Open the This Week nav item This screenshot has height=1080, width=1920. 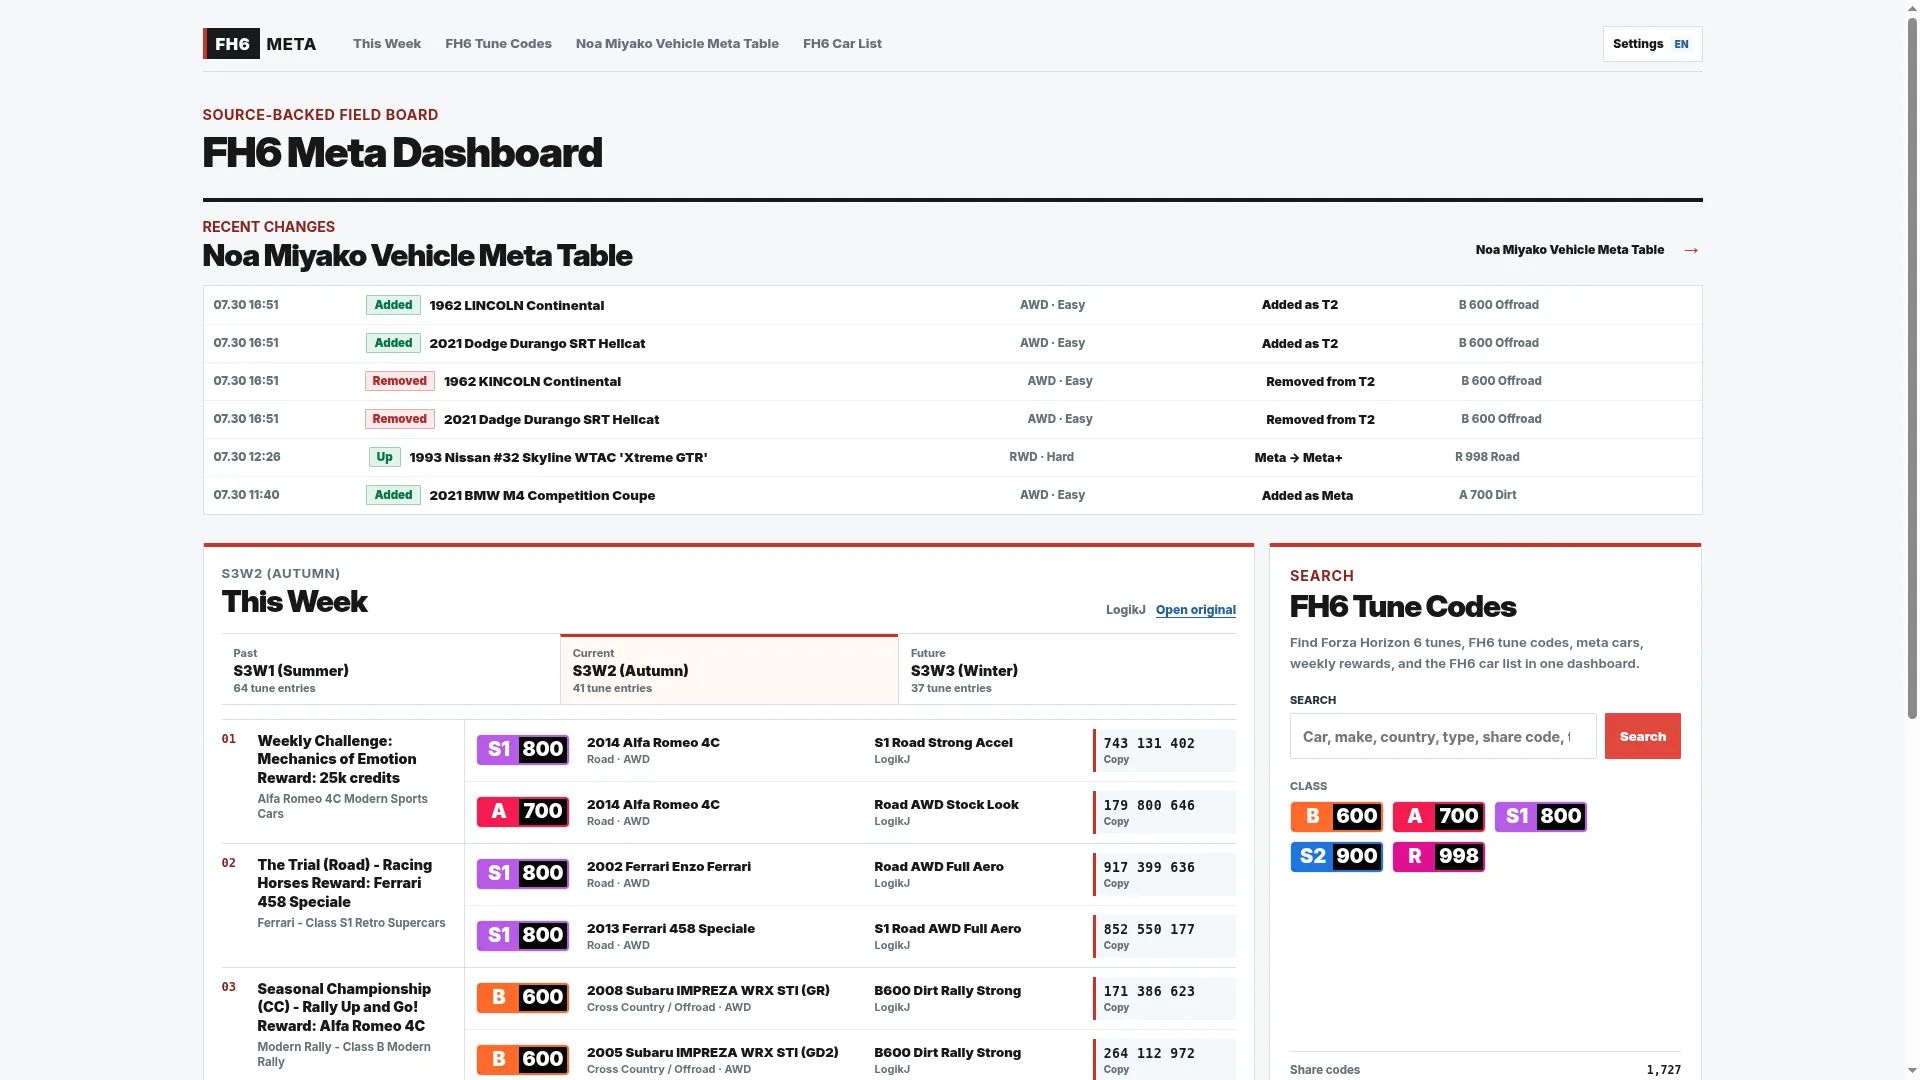point(387,44)
